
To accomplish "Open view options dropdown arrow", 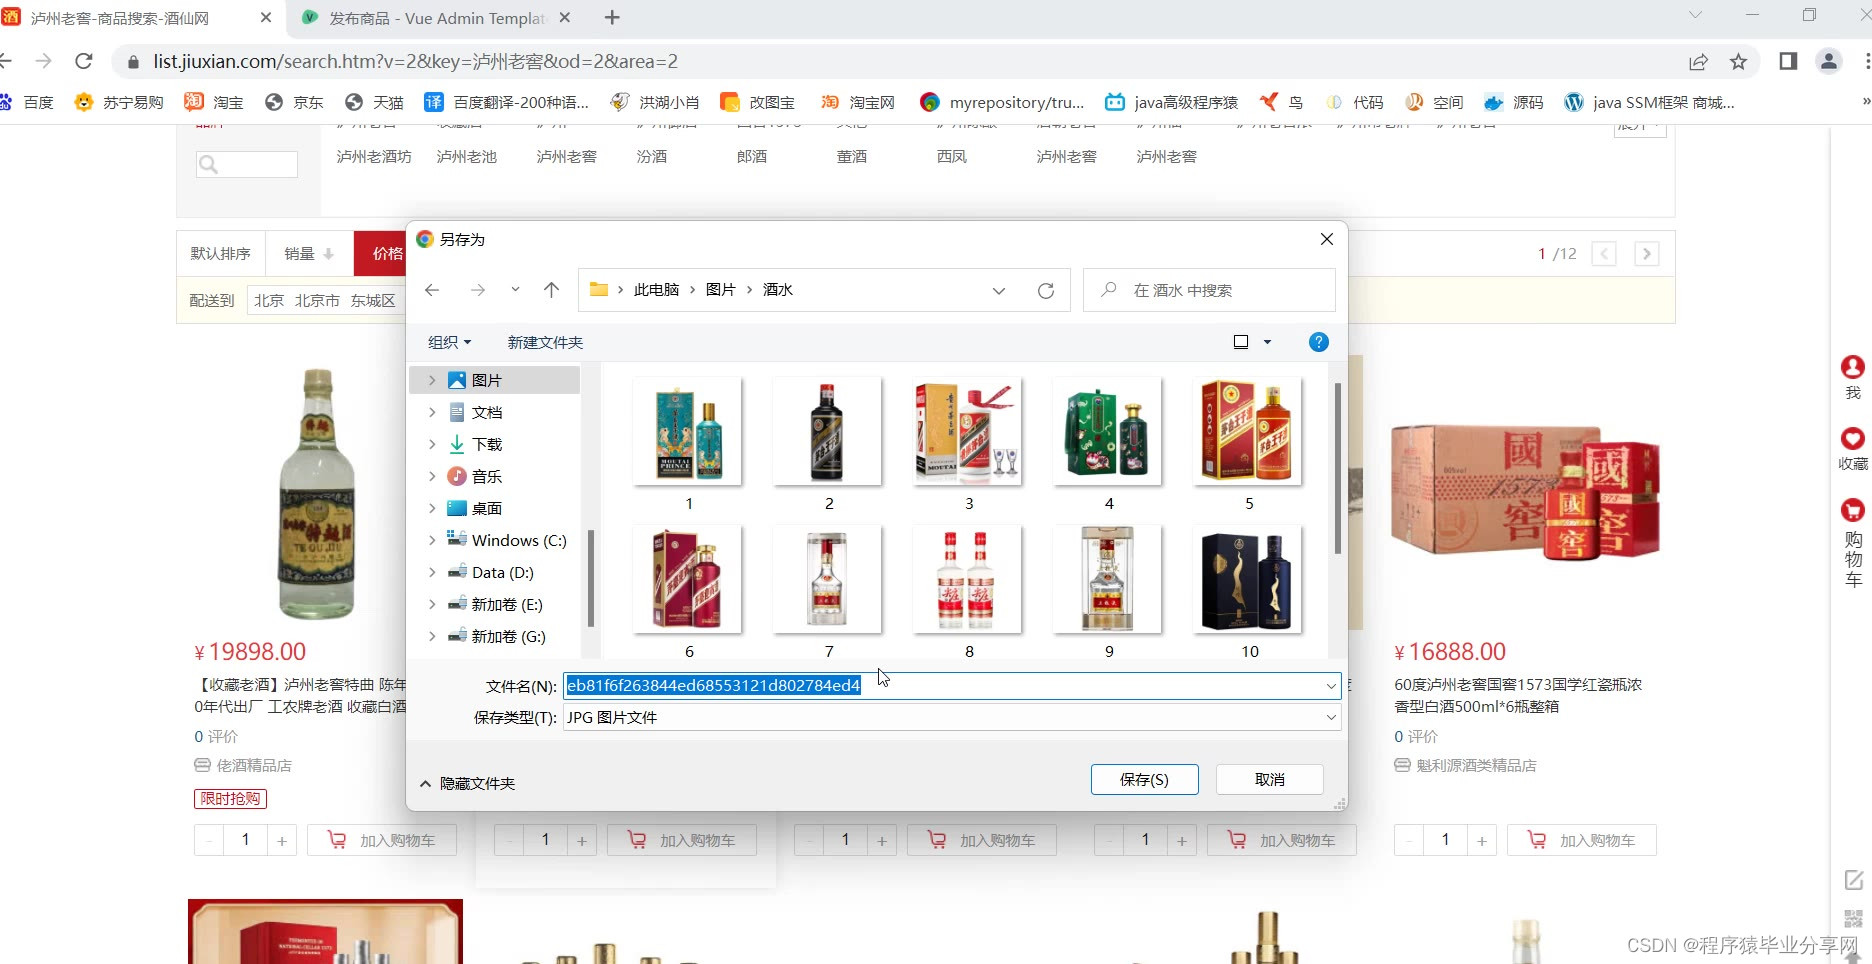I will pos(1267,342).
